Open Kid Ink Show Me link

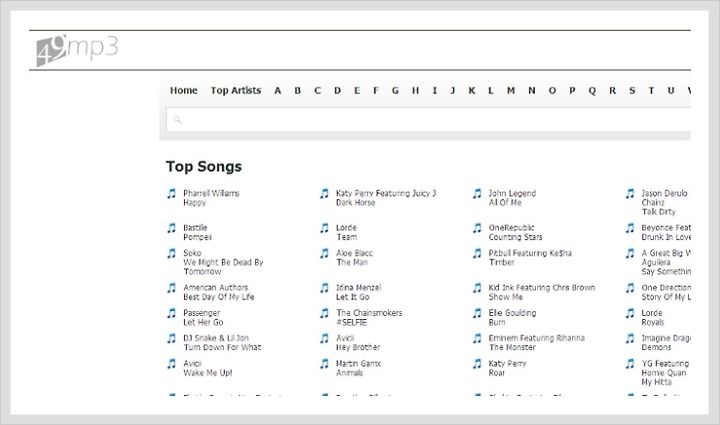click(542, 292)
